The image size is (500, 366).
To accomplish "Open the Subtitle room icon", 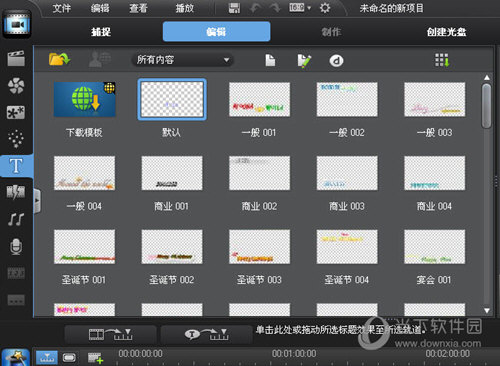I will tap(16, 300).
